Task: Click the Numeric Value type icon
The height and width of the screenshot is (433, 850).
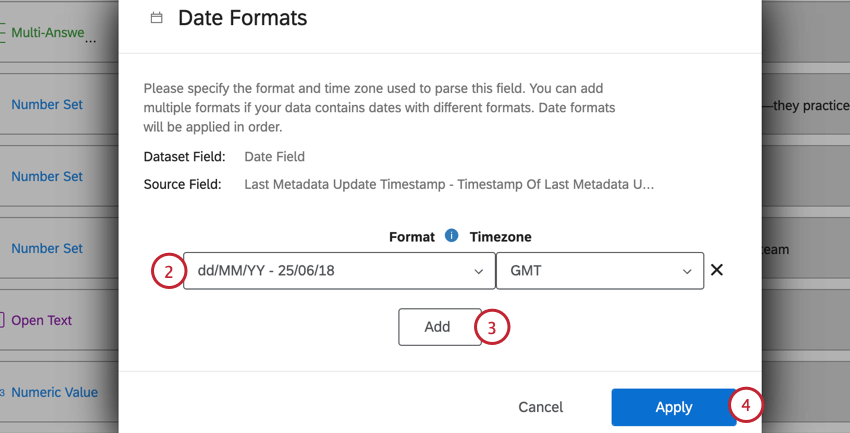Action: (x=3, y=393)
